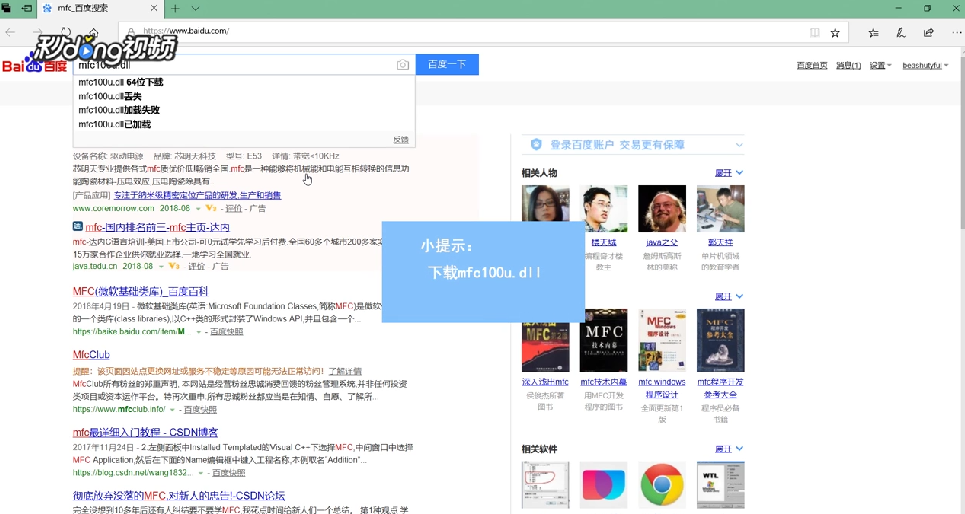Click the lock icon in address bar

(x=131, y=31)
